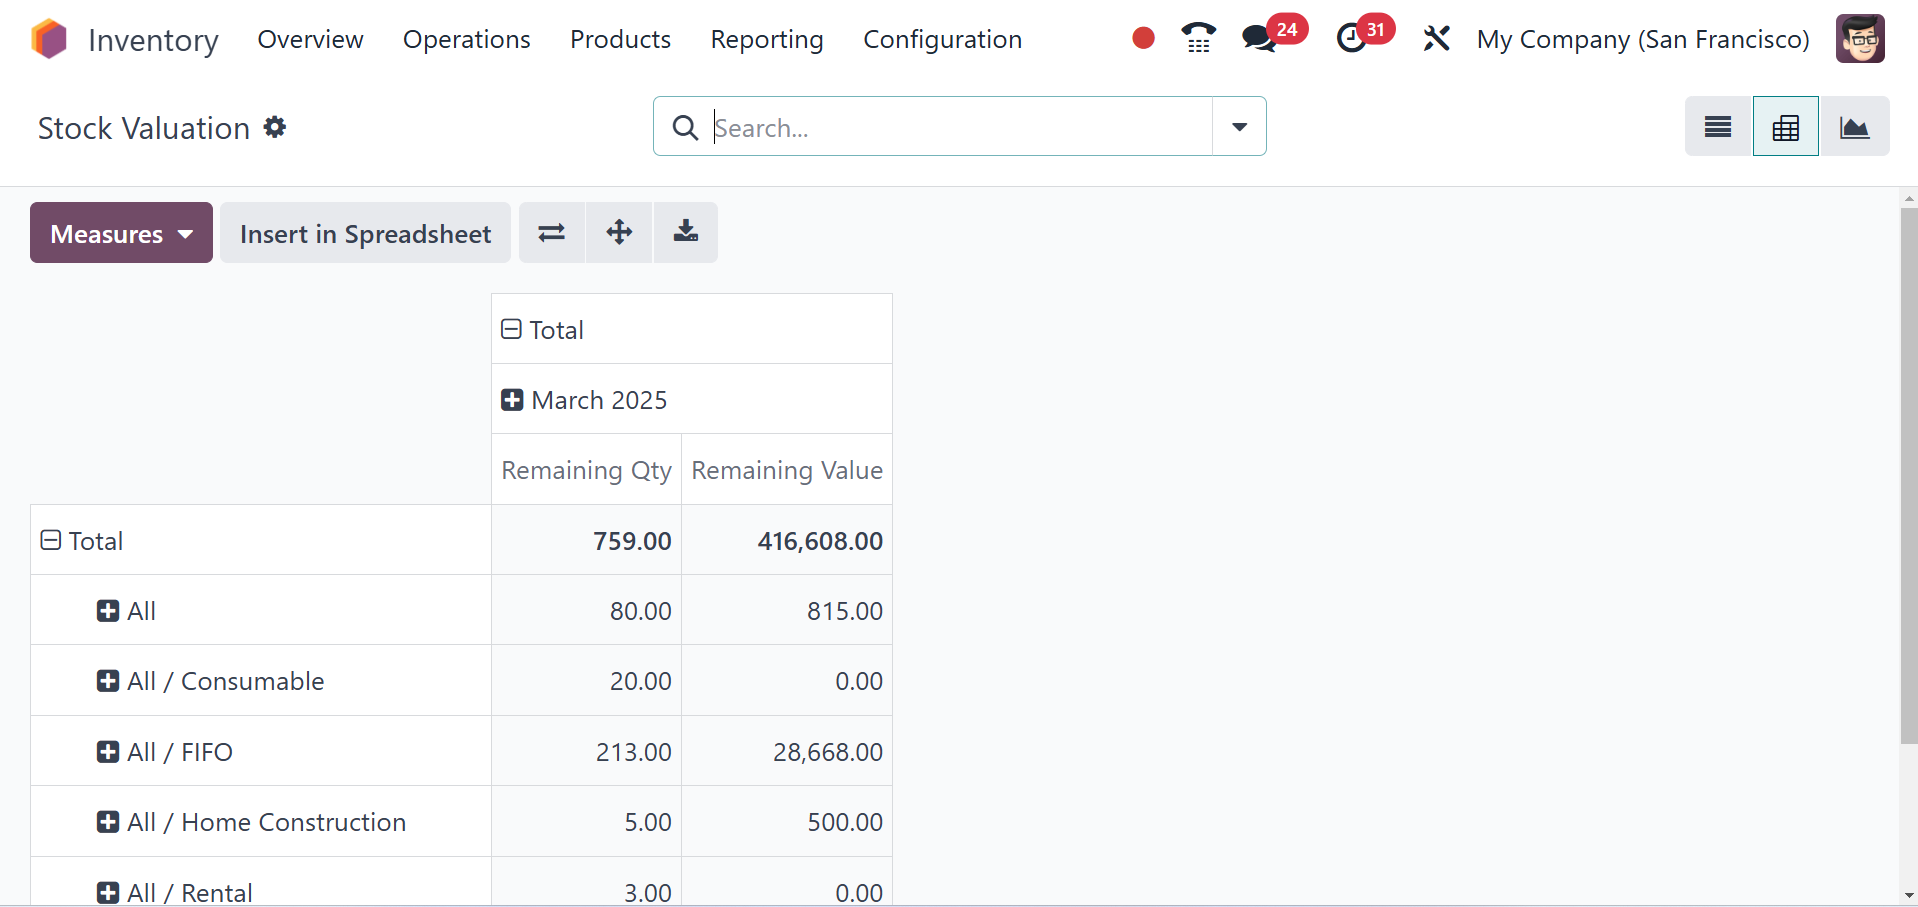Open the chat messages with 24 badge
This screenshot has width=1918, height=907.
tap(1260, 38)
